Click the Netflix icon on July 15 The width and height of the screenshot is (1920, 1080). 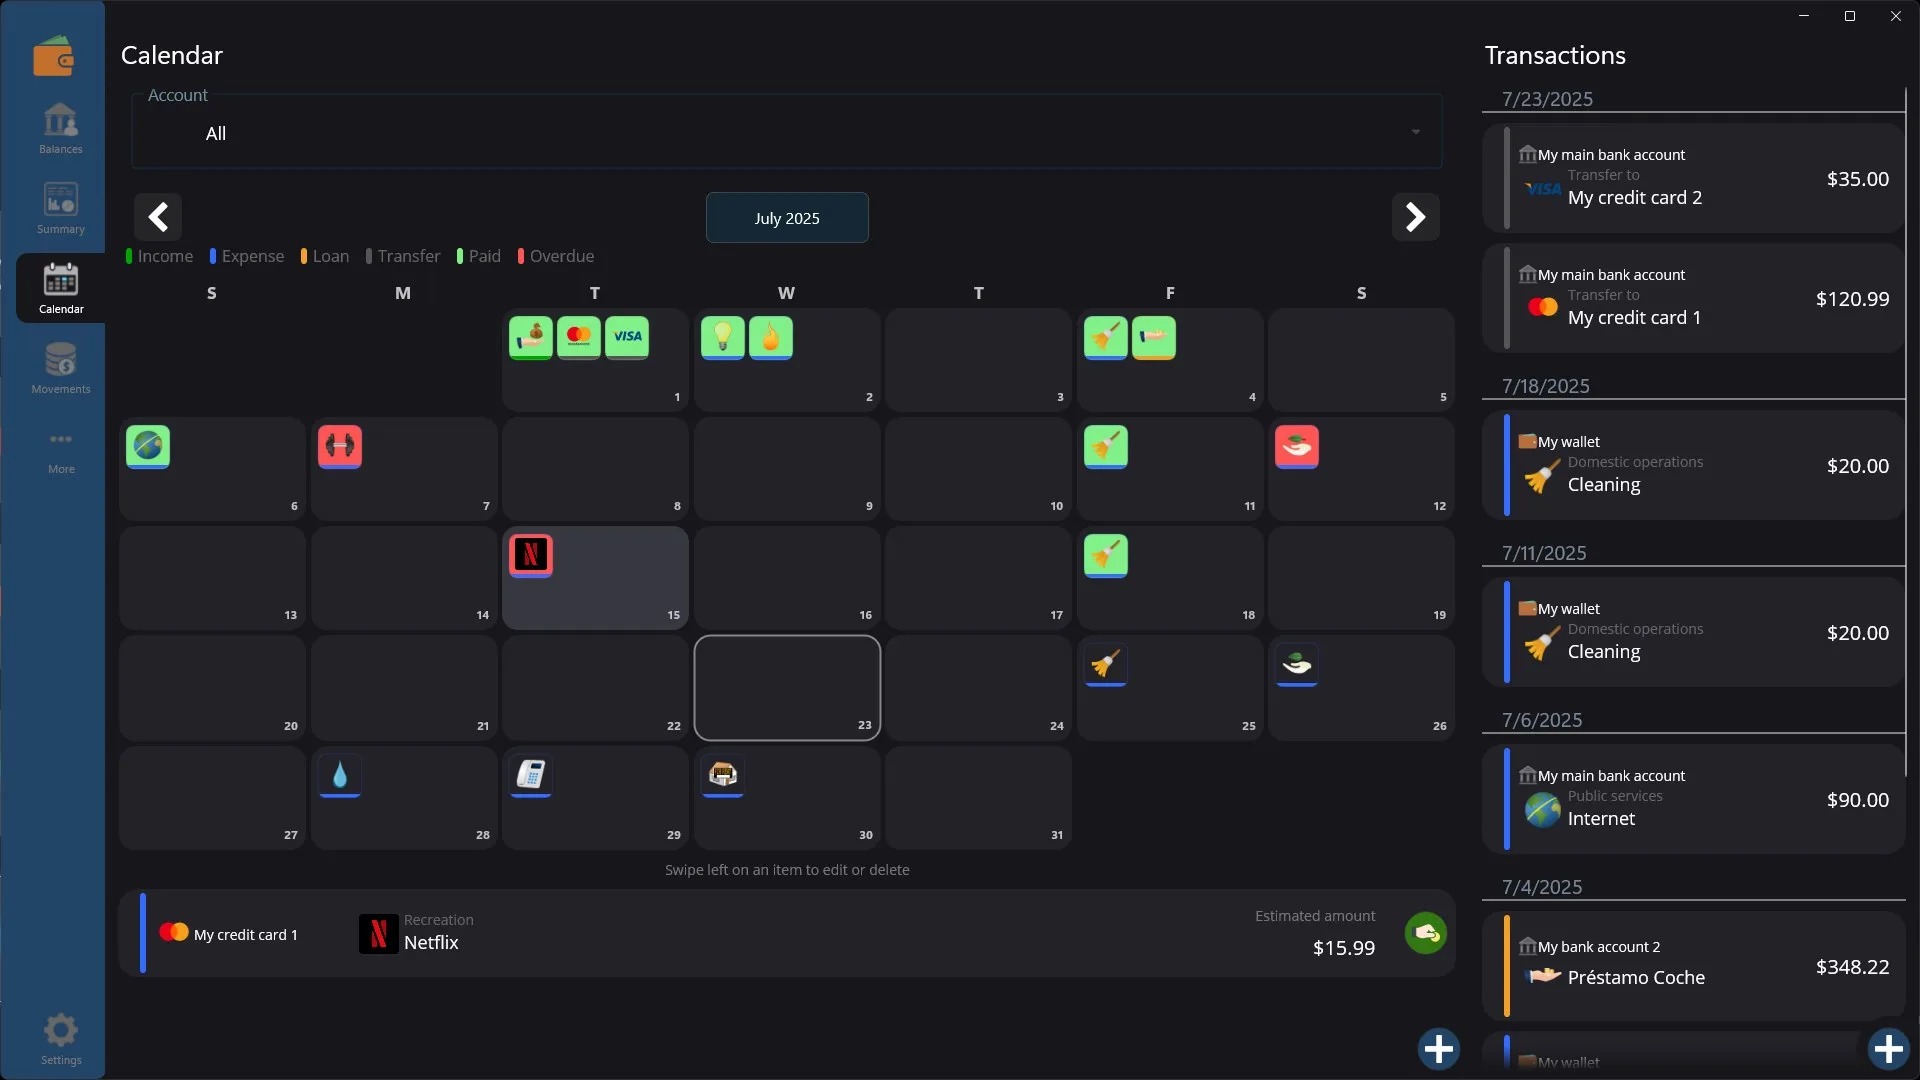point(531,555)
